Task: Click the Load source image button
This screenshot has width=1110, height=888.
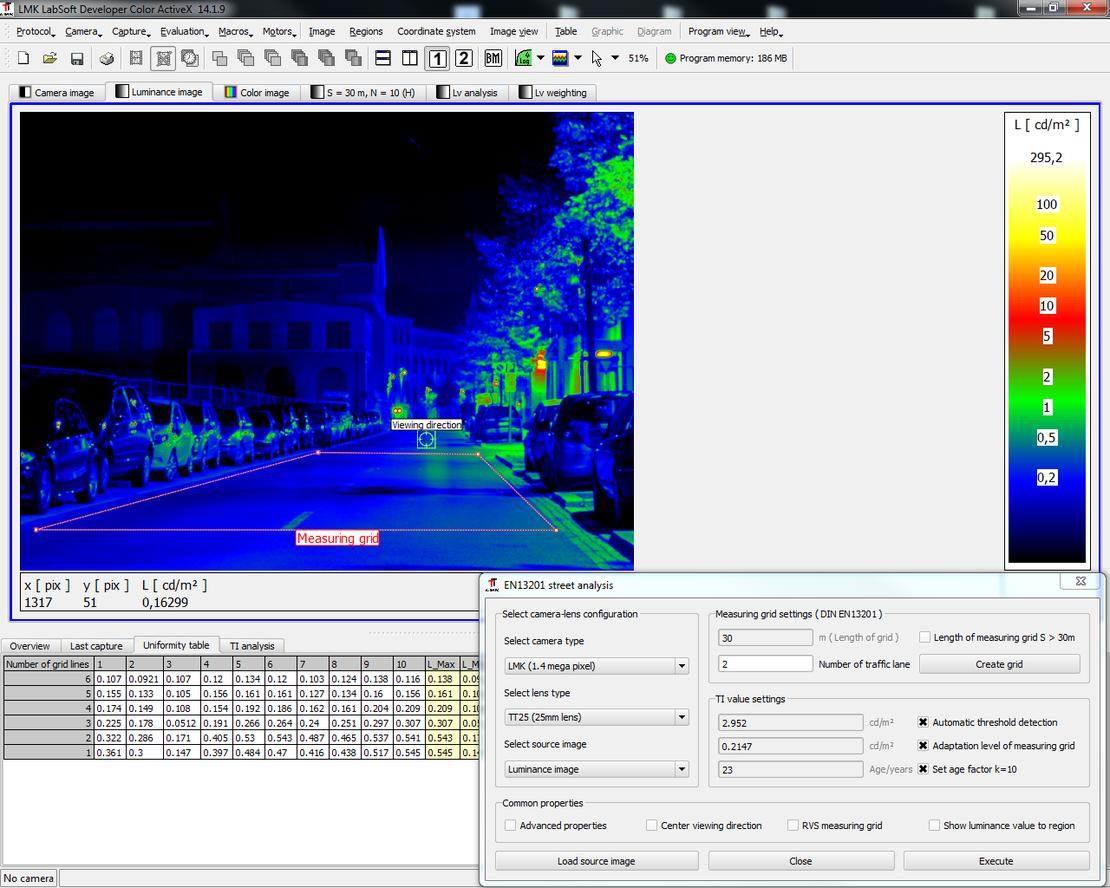Action: [x=596, y=861]
